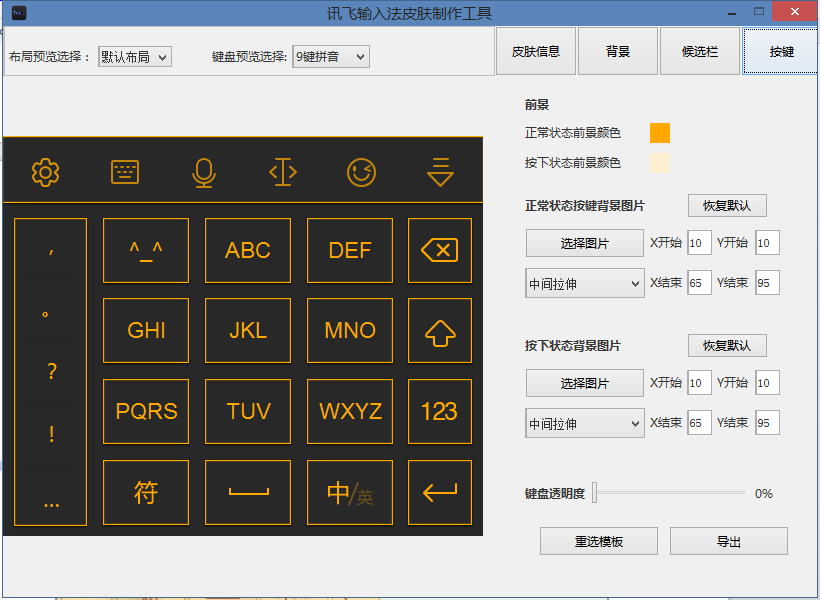
Task: Click the exclamation mark punctuation key
Action: pos(51,434)
